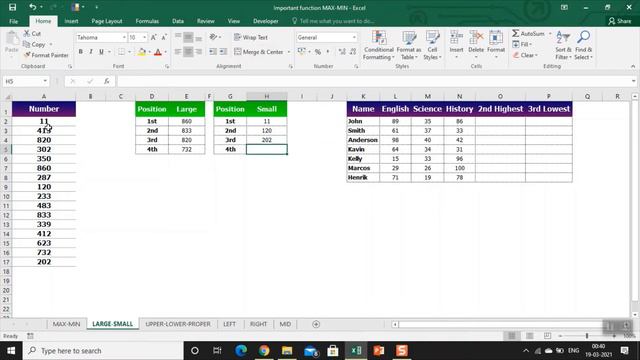The height and width of the screenshot is (360, 640).
Task: Click Tell me what you want to do
Action: point(333,21)
